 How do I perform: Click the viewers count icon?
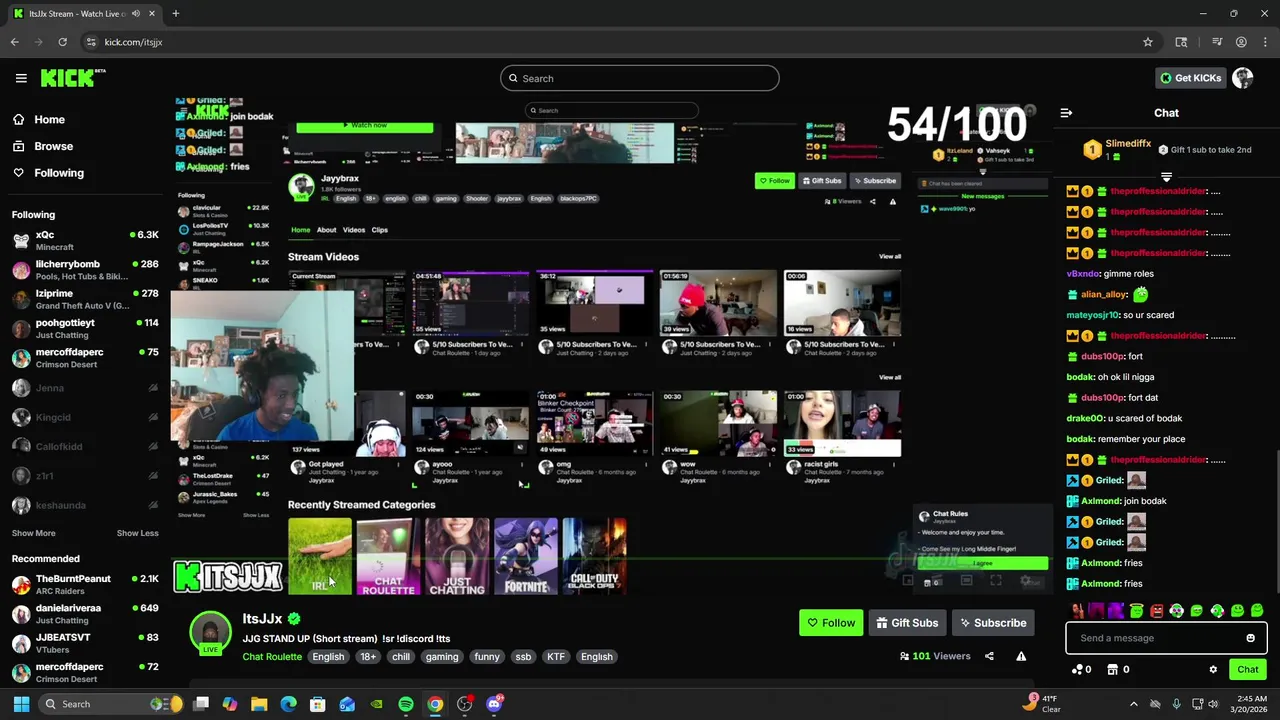tap(904, 656)
